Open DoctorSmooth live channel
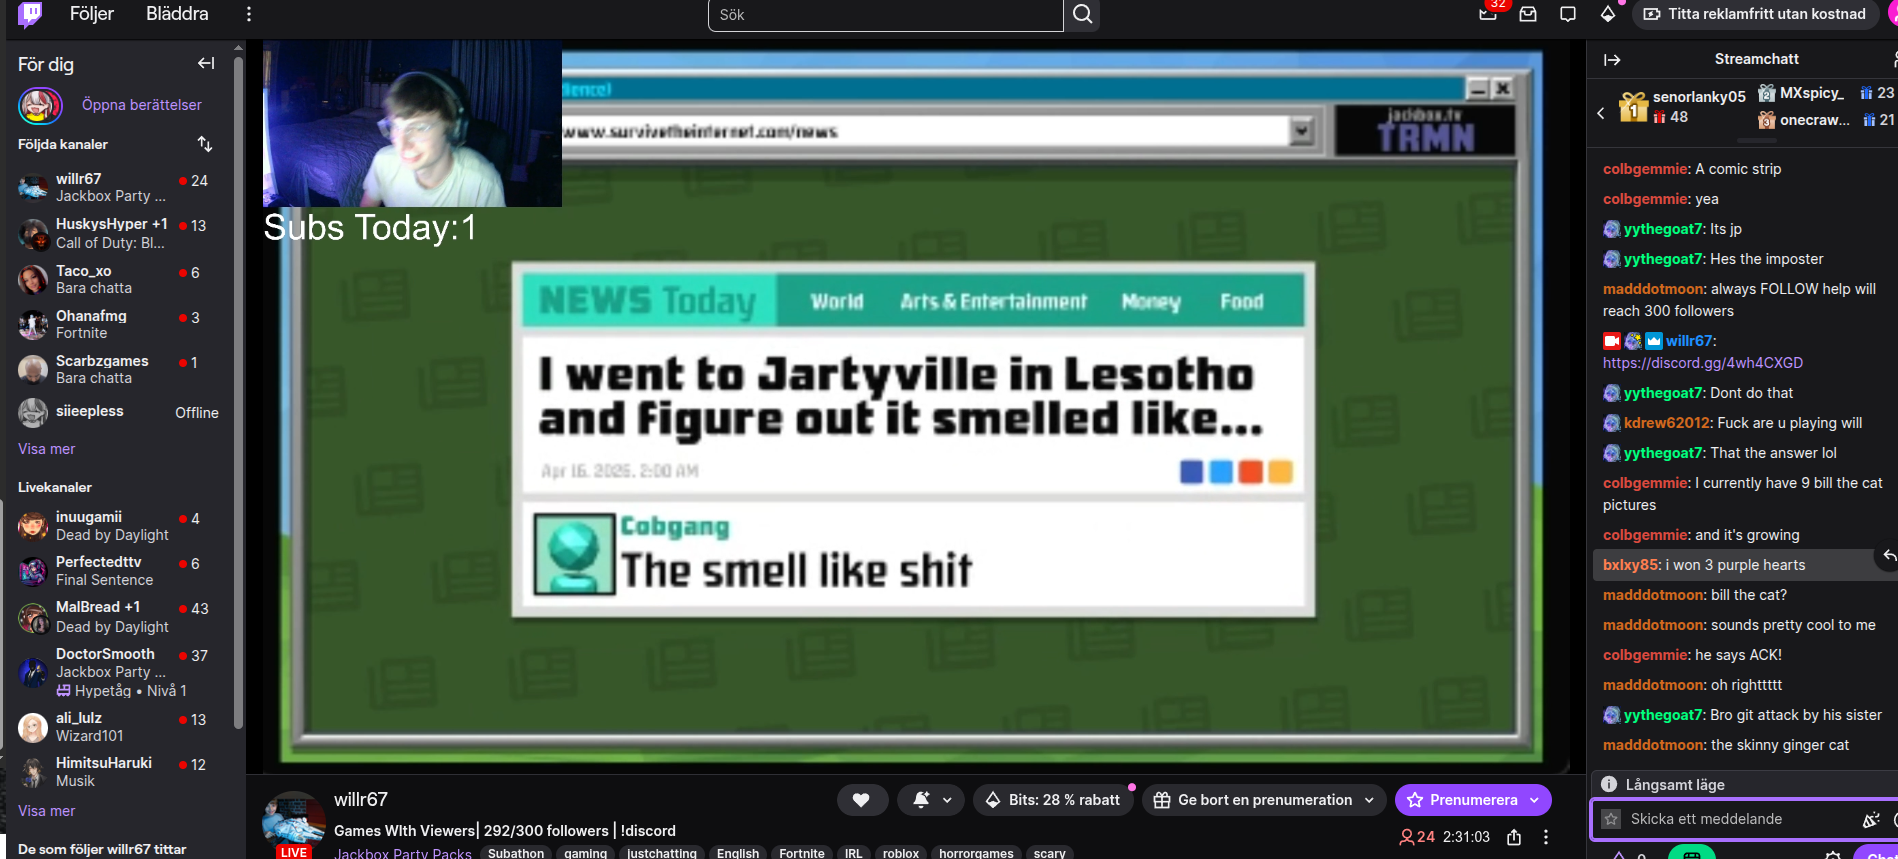The image size is (1898, 859). (118, 672)
